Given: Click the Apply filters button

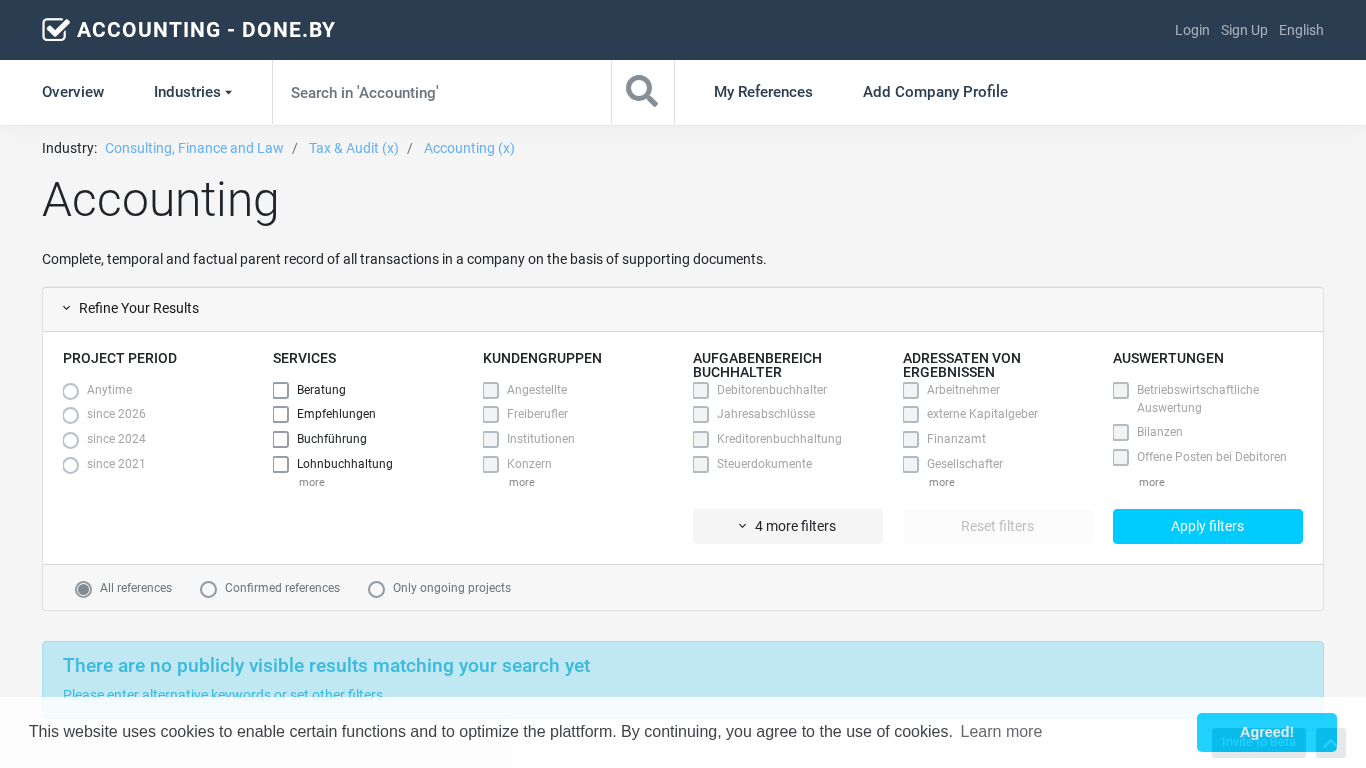Looking at the screenshot, I should tap(1208, 526).
